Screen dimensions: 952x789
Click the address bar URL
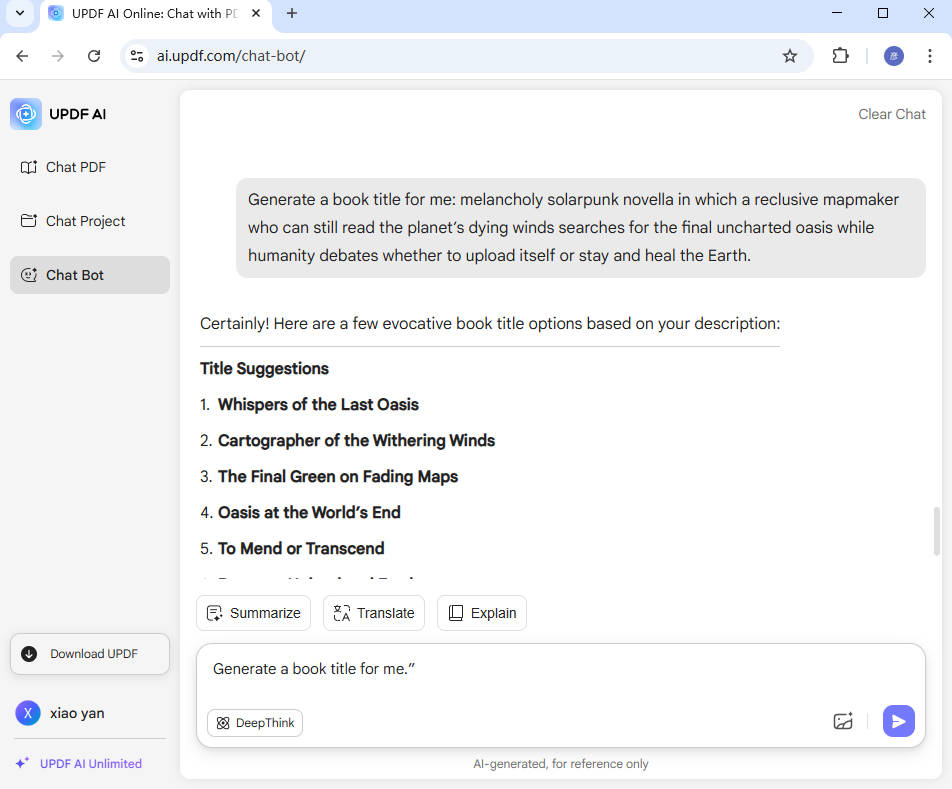pyautogui.click(x=231, y=56)
